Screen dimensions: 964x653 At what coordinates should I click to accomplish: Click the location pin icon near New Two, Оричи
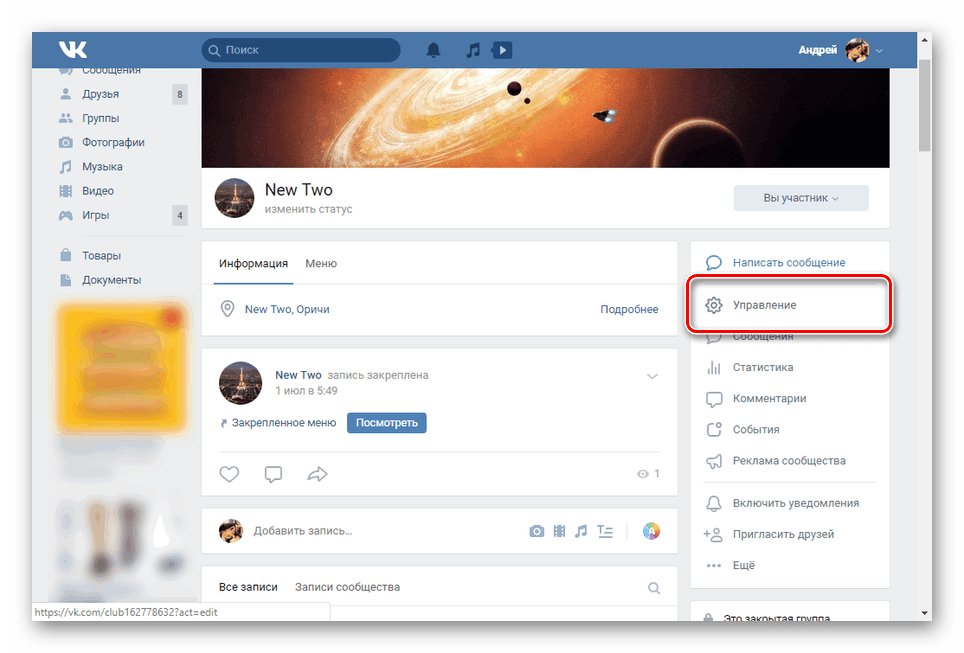tap(227, 309)
